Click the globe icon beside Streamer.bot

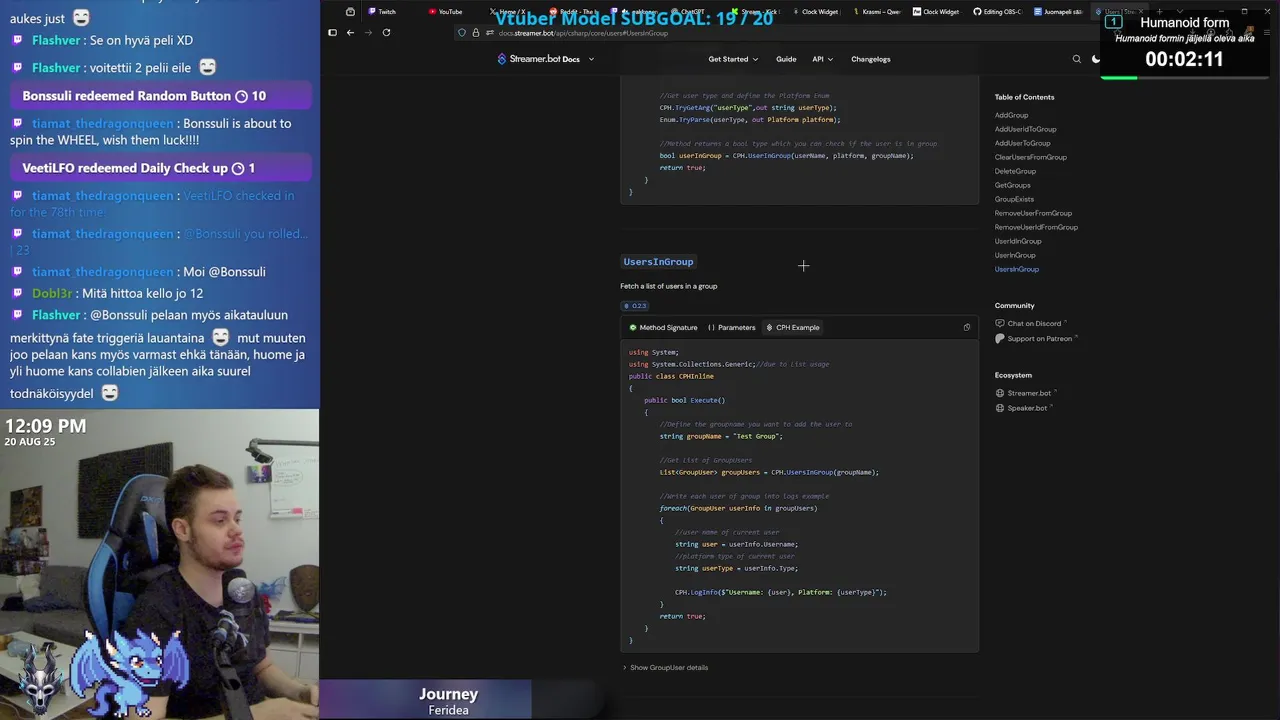[1000, 394]
